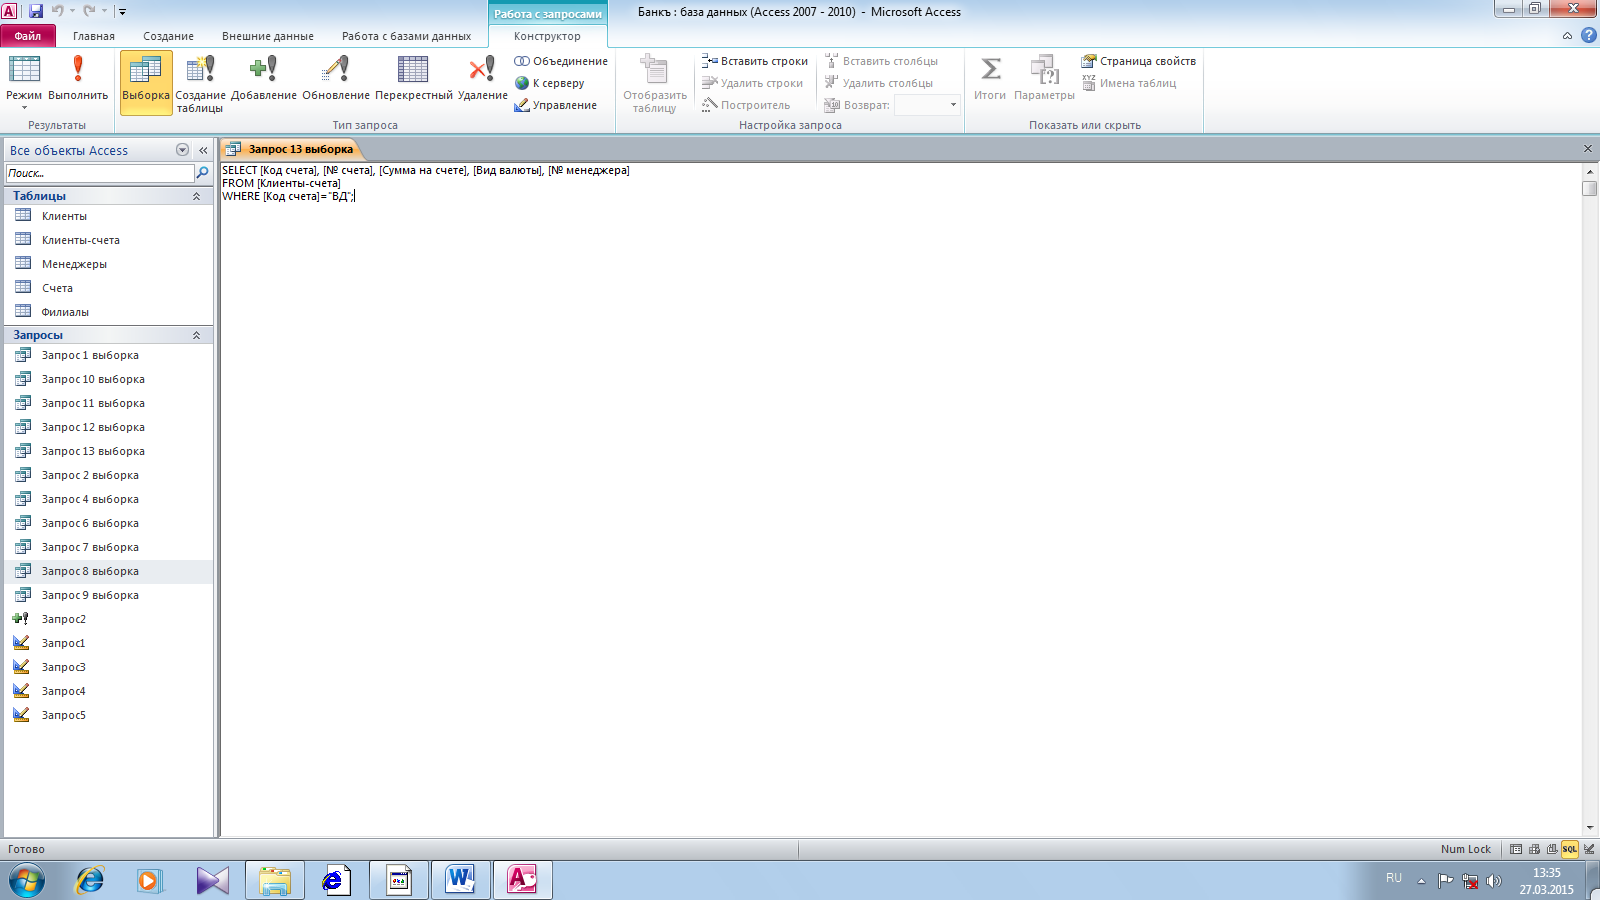Run query with Выполнить button

(78, 77)
